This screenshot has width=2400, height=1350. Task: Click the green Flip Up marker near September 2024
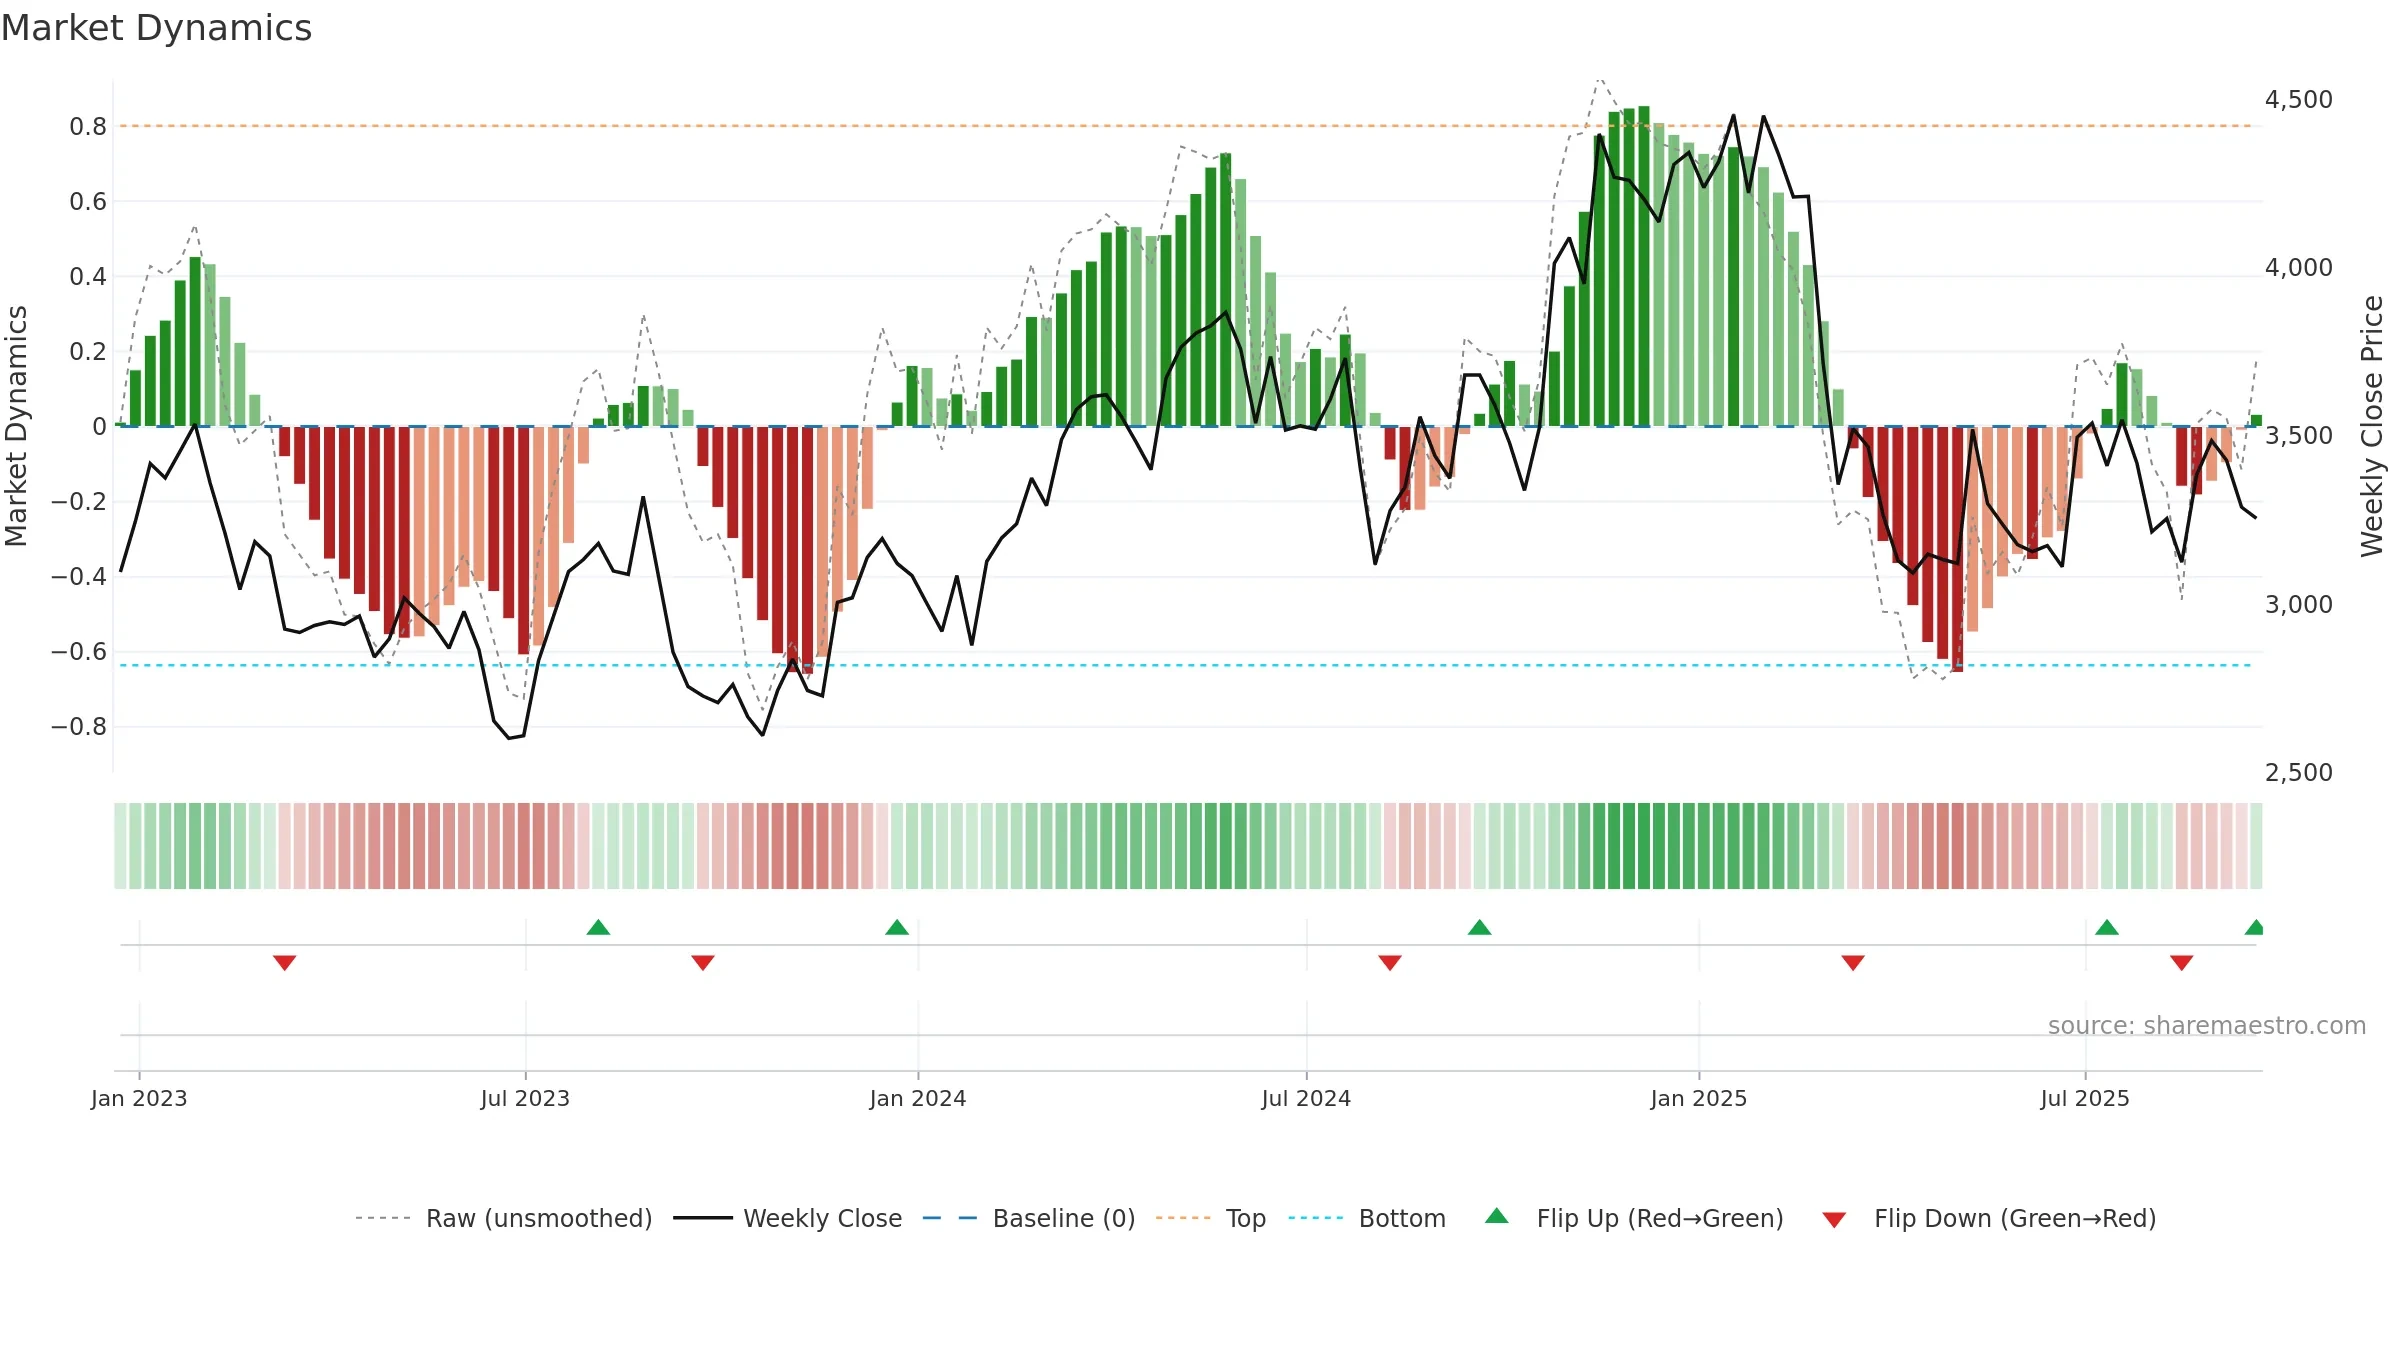(1479, 927)
